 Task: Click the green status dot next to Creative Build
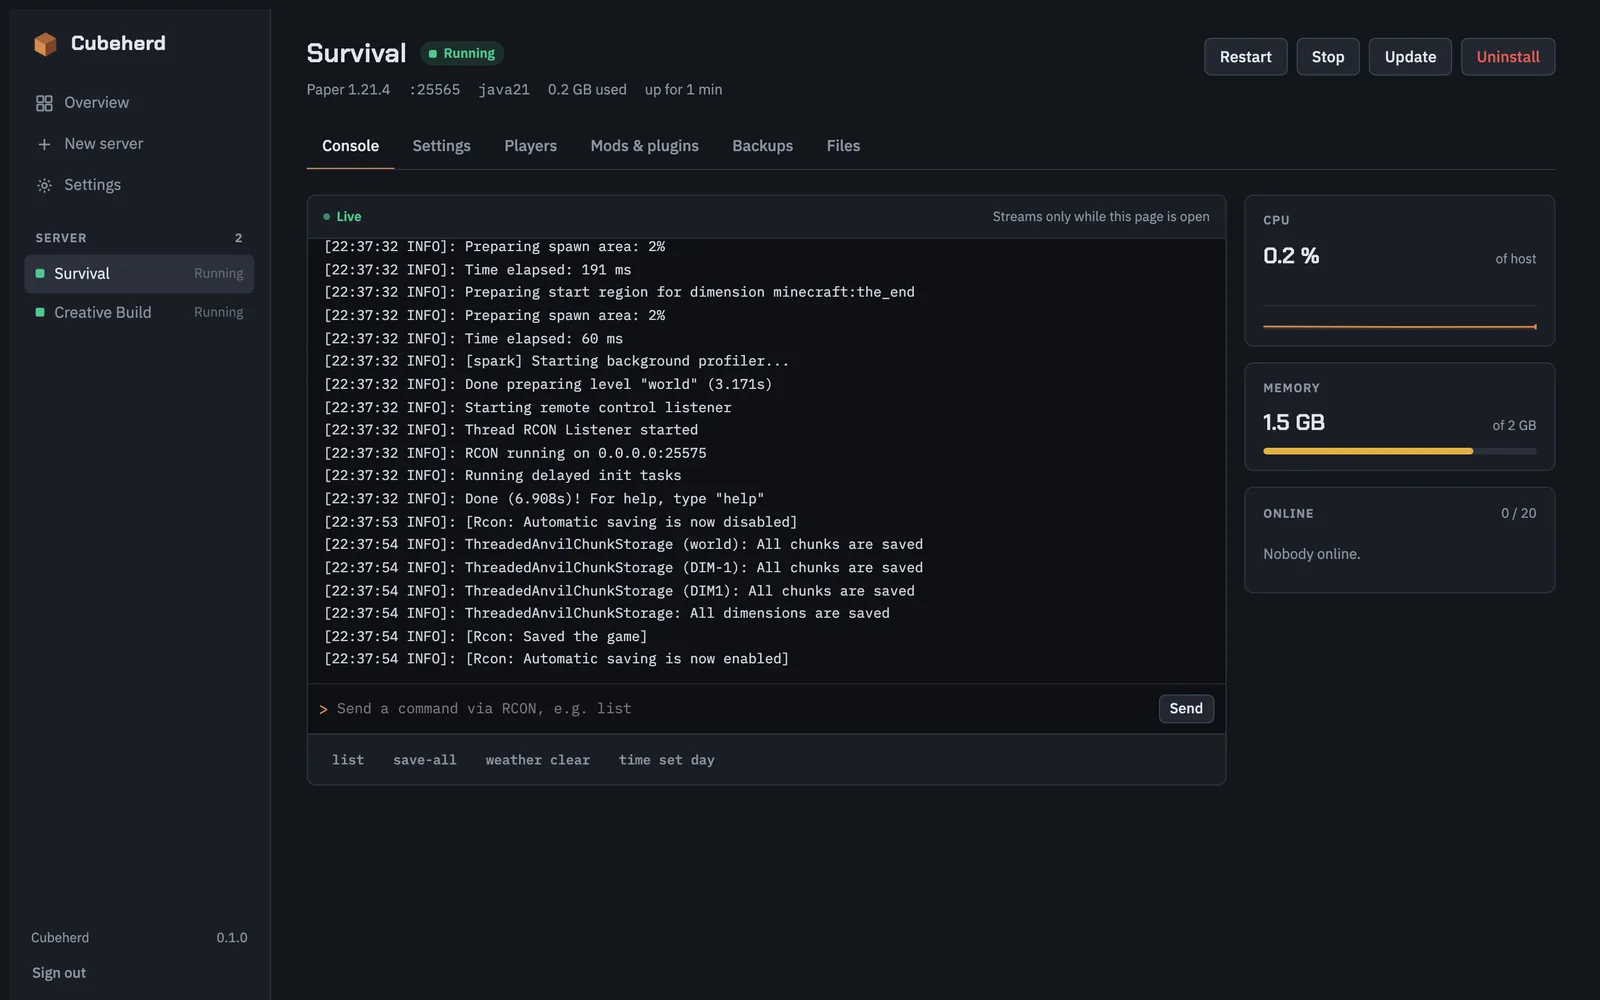(x=40, y=312)
